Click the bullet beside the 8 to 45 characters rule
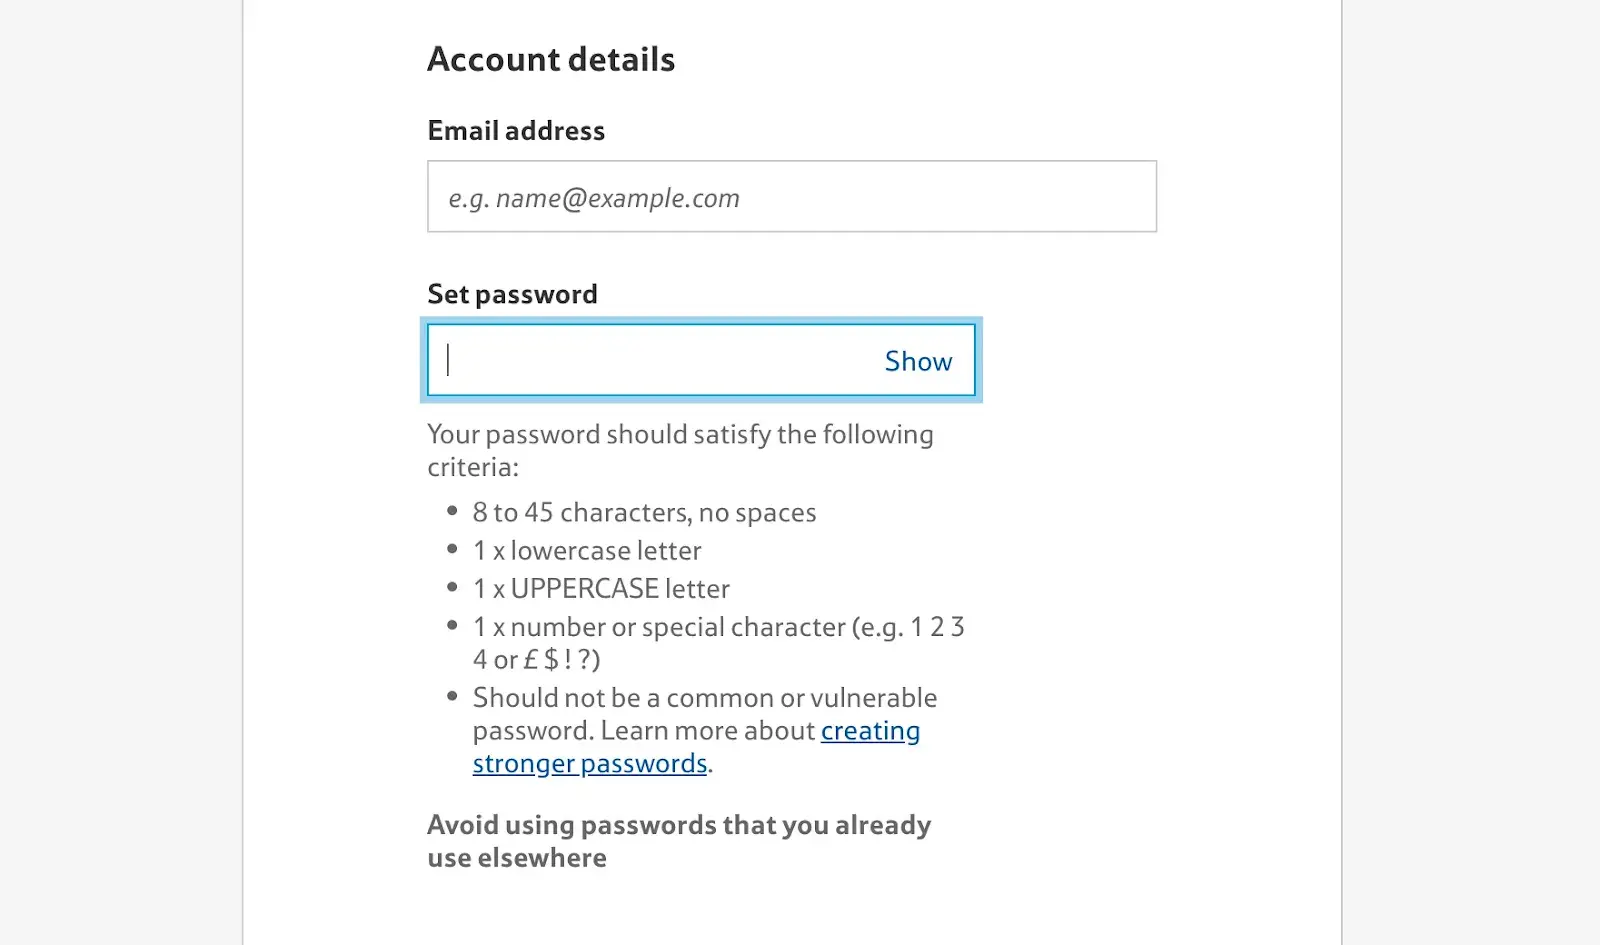This screenshot has width=1600, height=945. (452, 511)
